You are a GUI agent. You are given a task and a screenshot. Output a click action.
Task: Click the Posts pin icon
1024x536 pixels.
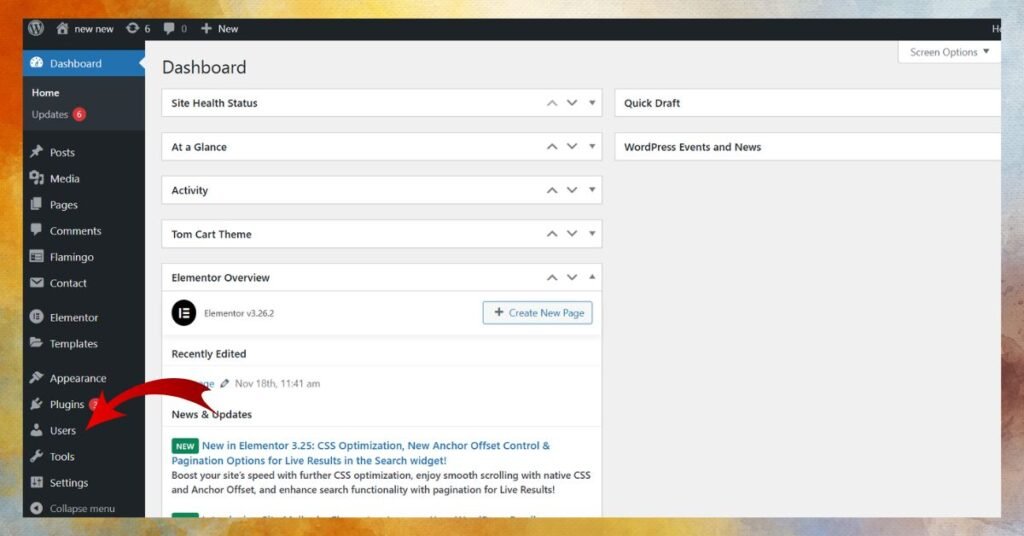pyautogui.click(x=37, y=151)
